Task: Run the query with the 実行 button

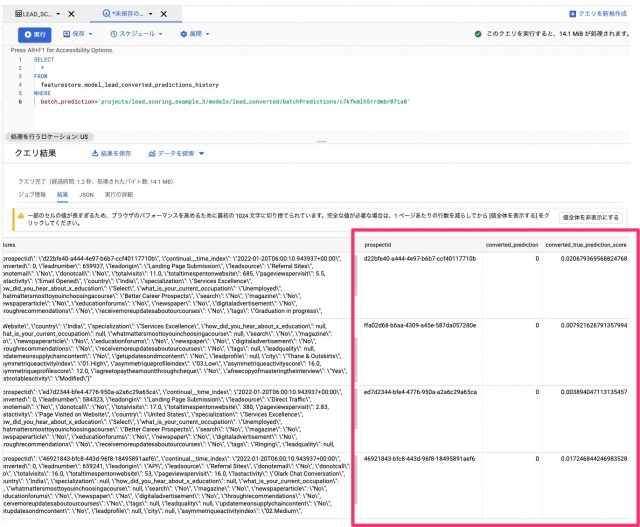Action: (x=34, y=35)
